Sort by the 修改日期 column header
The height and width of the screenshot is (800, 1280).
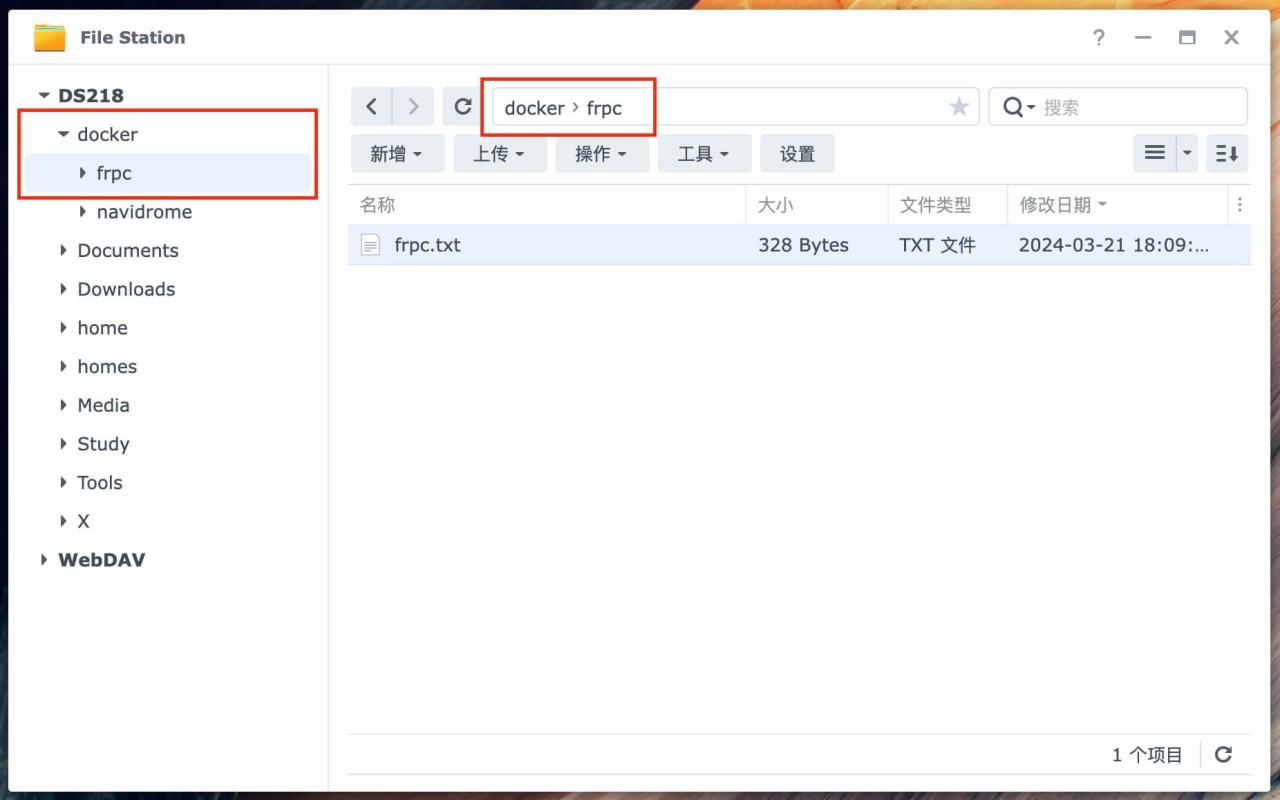click(x=1055, y=205)
